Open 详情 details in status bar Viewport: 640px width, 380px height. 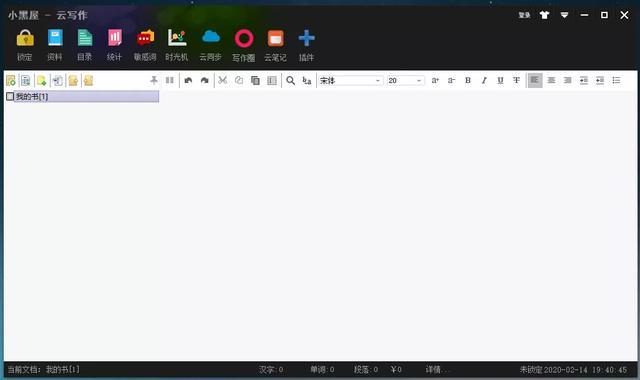[x=436, y=369]
